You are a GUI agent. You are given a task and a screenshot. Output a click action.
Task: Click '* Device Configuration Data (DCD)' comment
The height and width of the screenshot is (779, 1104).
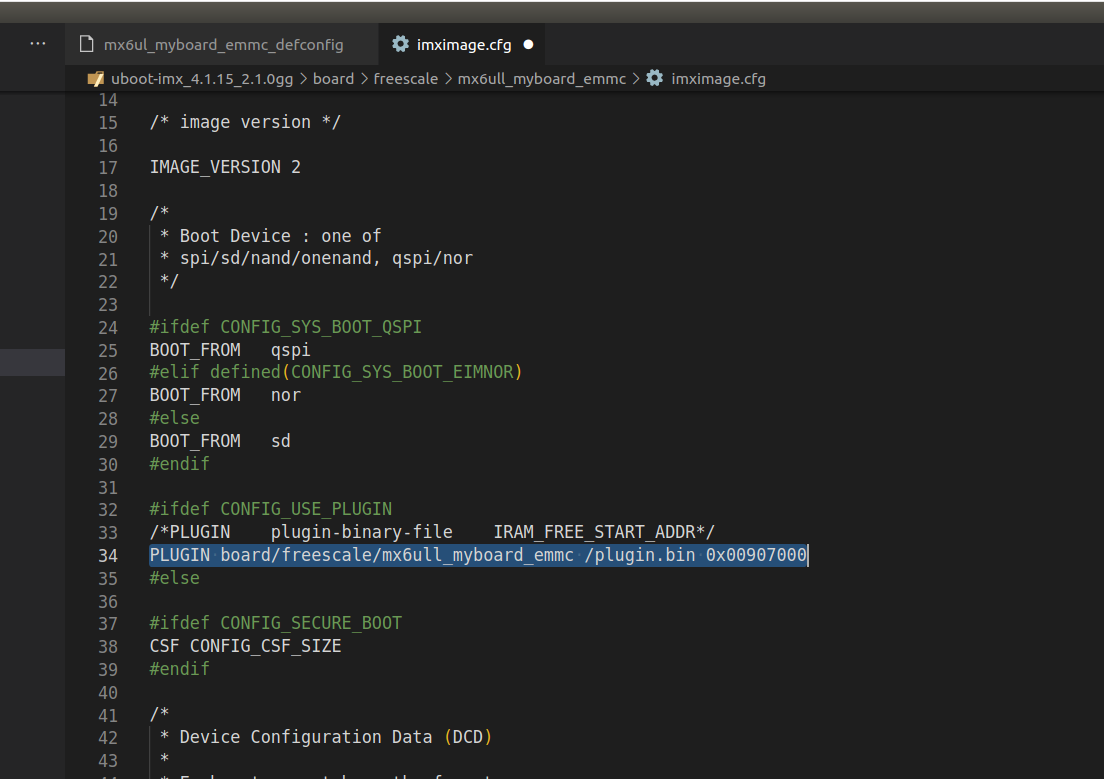326,737
